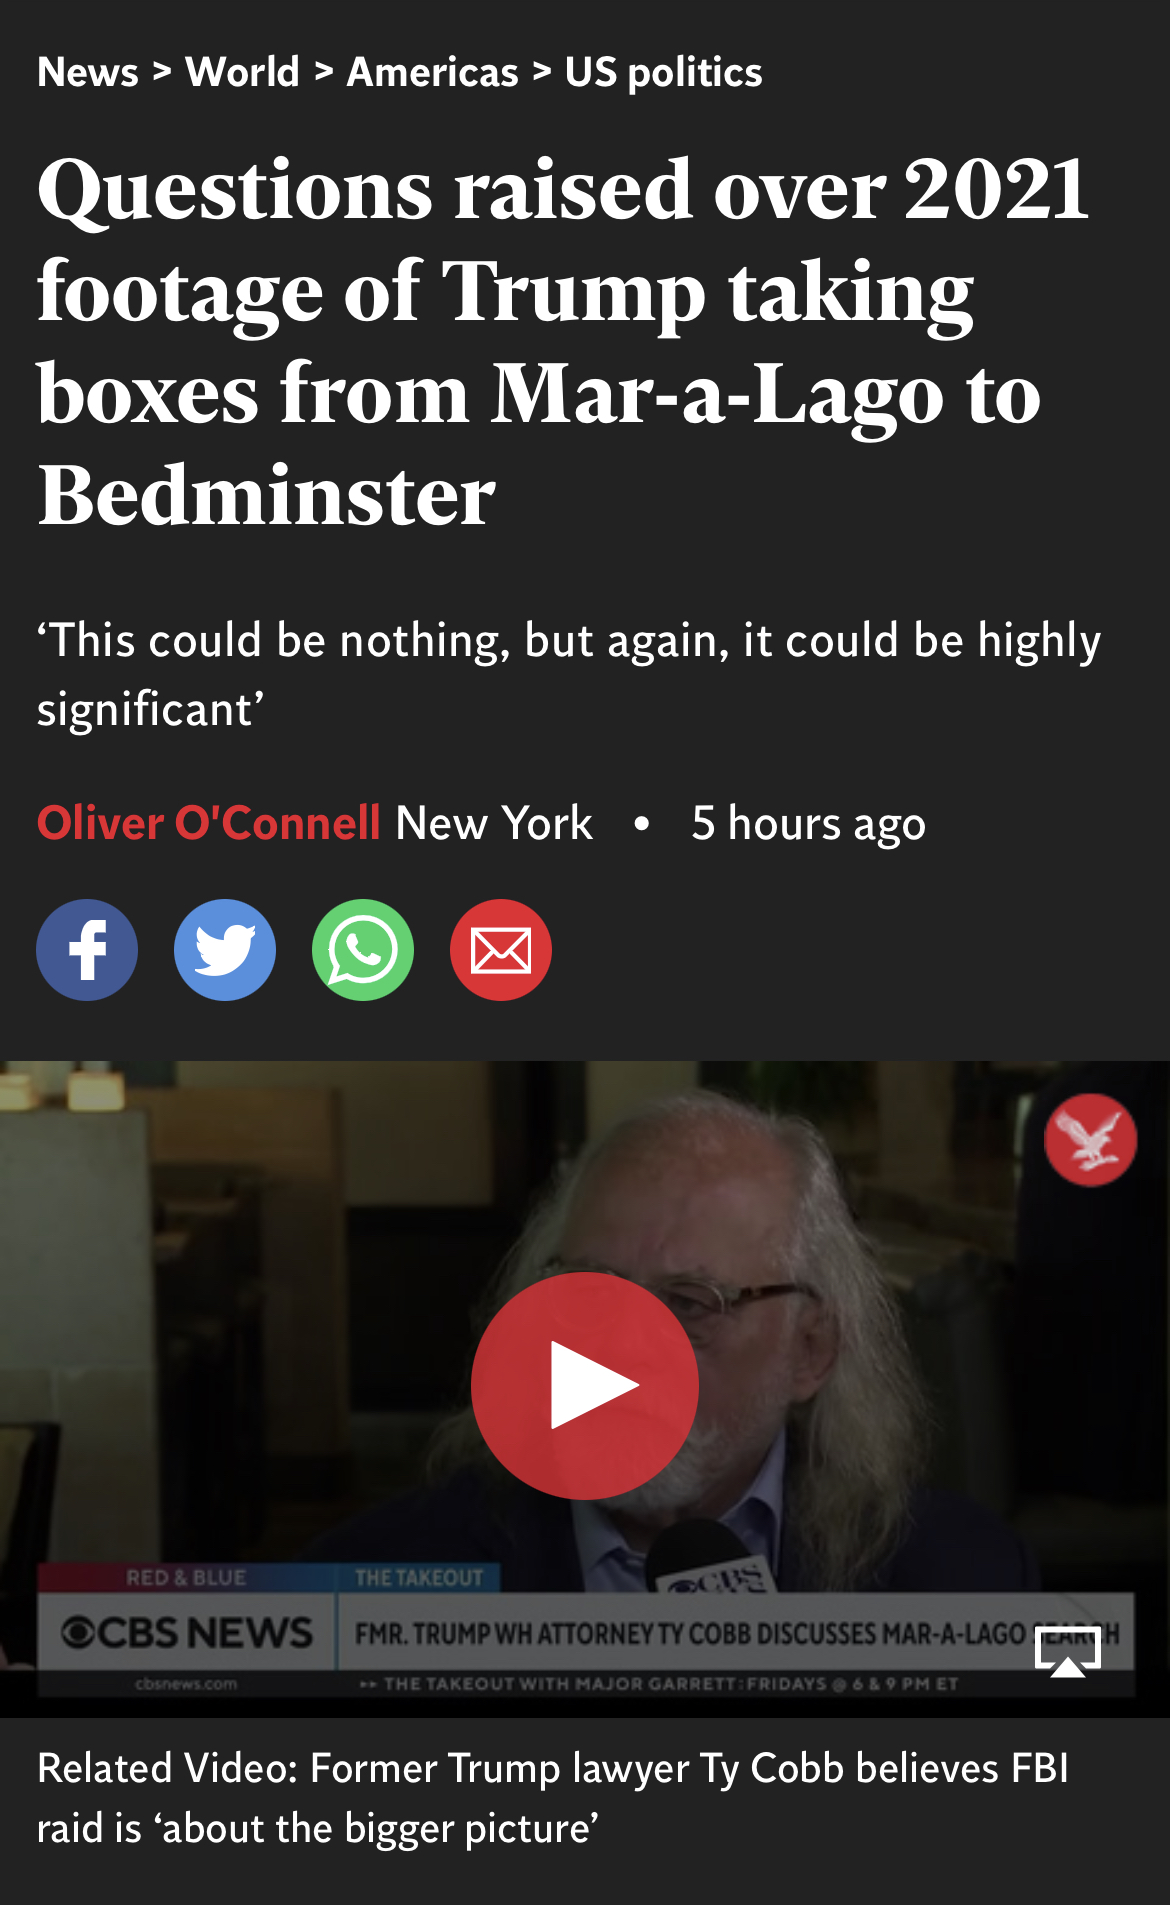Select the '5 hours ago' timestamp
Image resolution: width=1170 pixels, height=1928 pixels.
(x=809, y=824)
